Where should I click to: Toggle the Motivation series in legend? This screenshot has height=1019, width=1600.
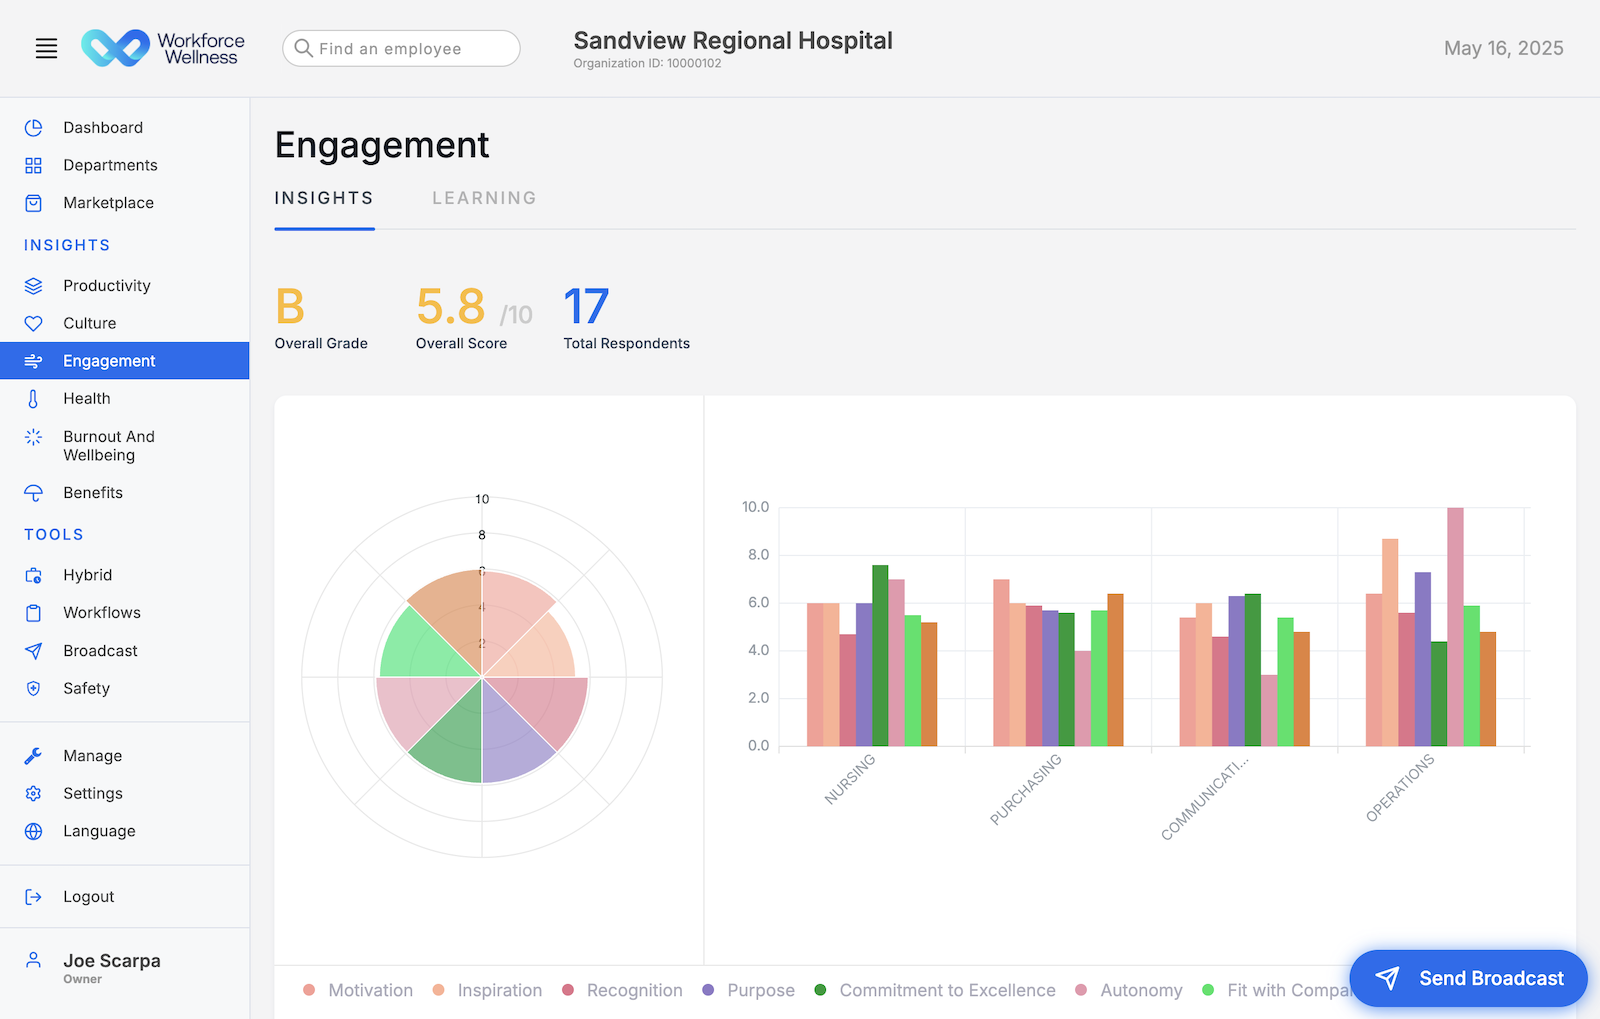pos(370,990)
